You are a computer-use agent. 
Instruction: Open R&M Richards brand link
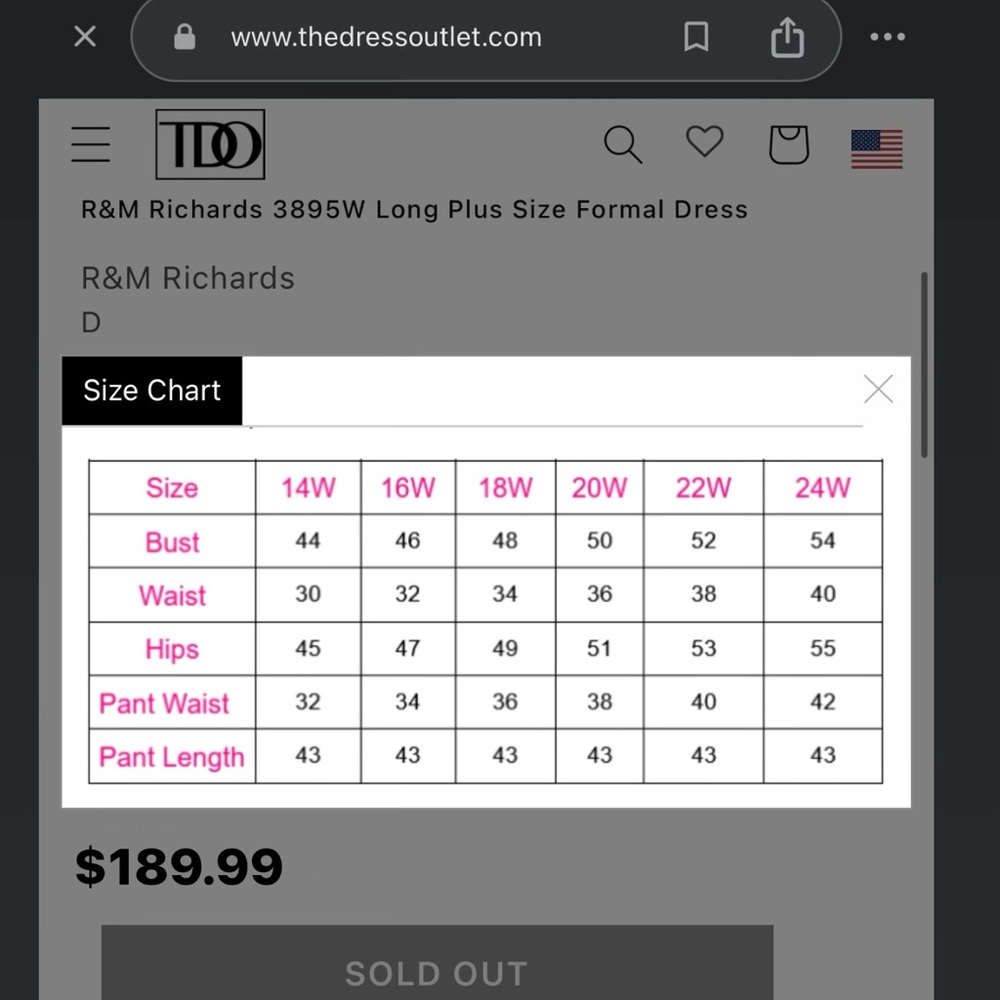[188, 278]
